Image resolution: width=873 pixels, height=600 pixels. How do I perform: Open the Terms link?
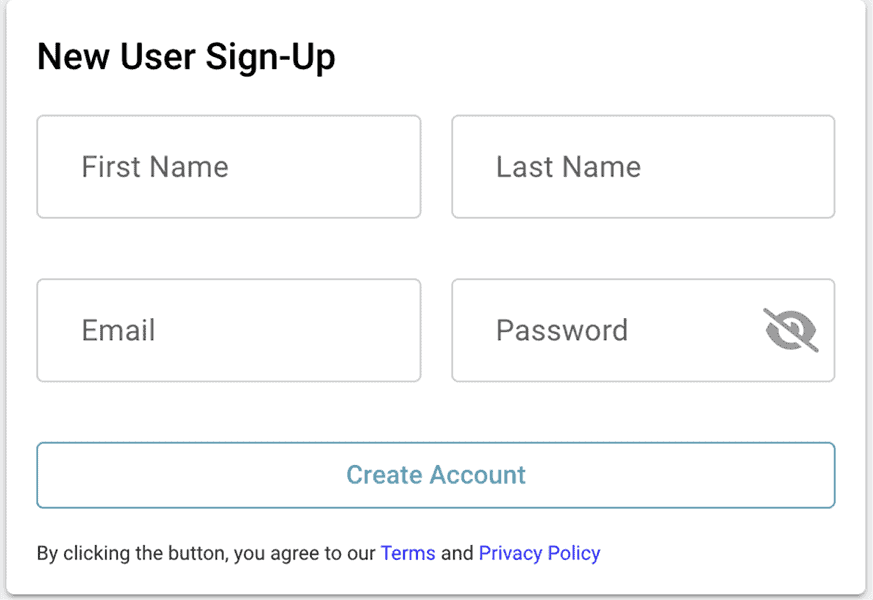(x=408, y=553)
